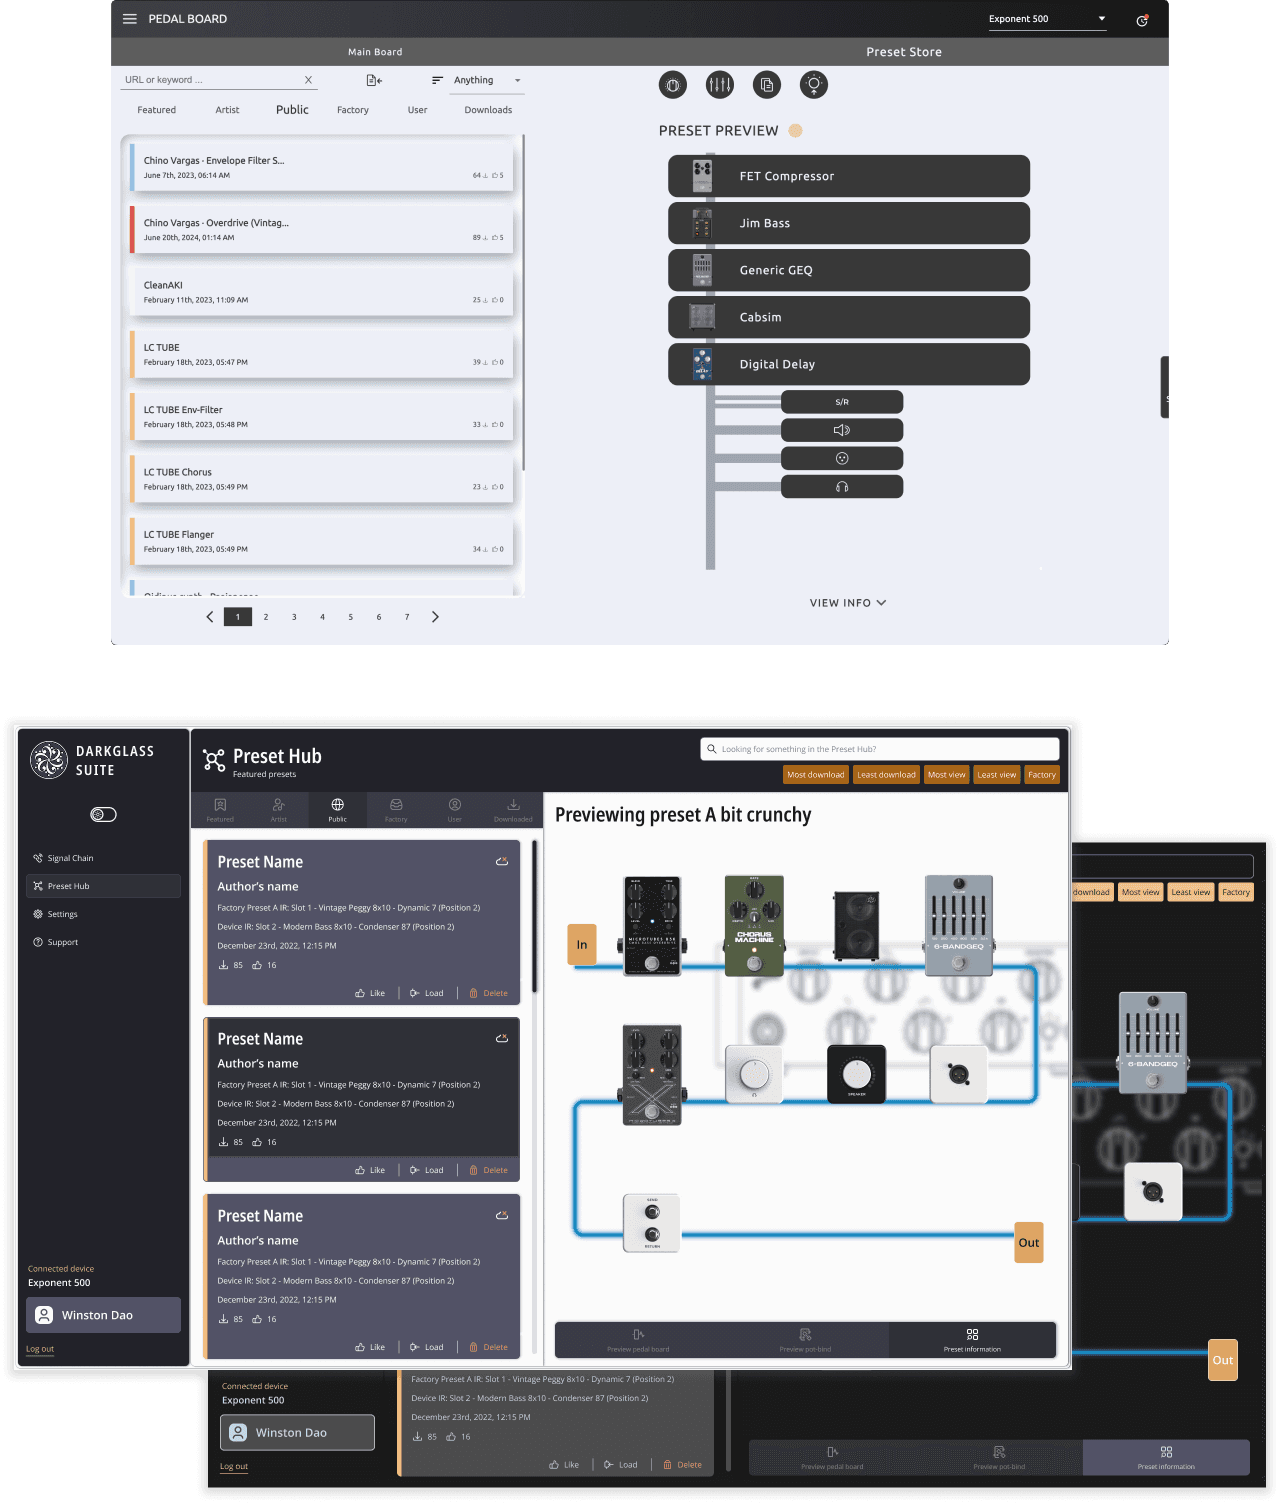Image resolution: width=1280 pixels, height=1504 pixels.
Task: Click the import preset file icon
Action: (x=374, y=80)
